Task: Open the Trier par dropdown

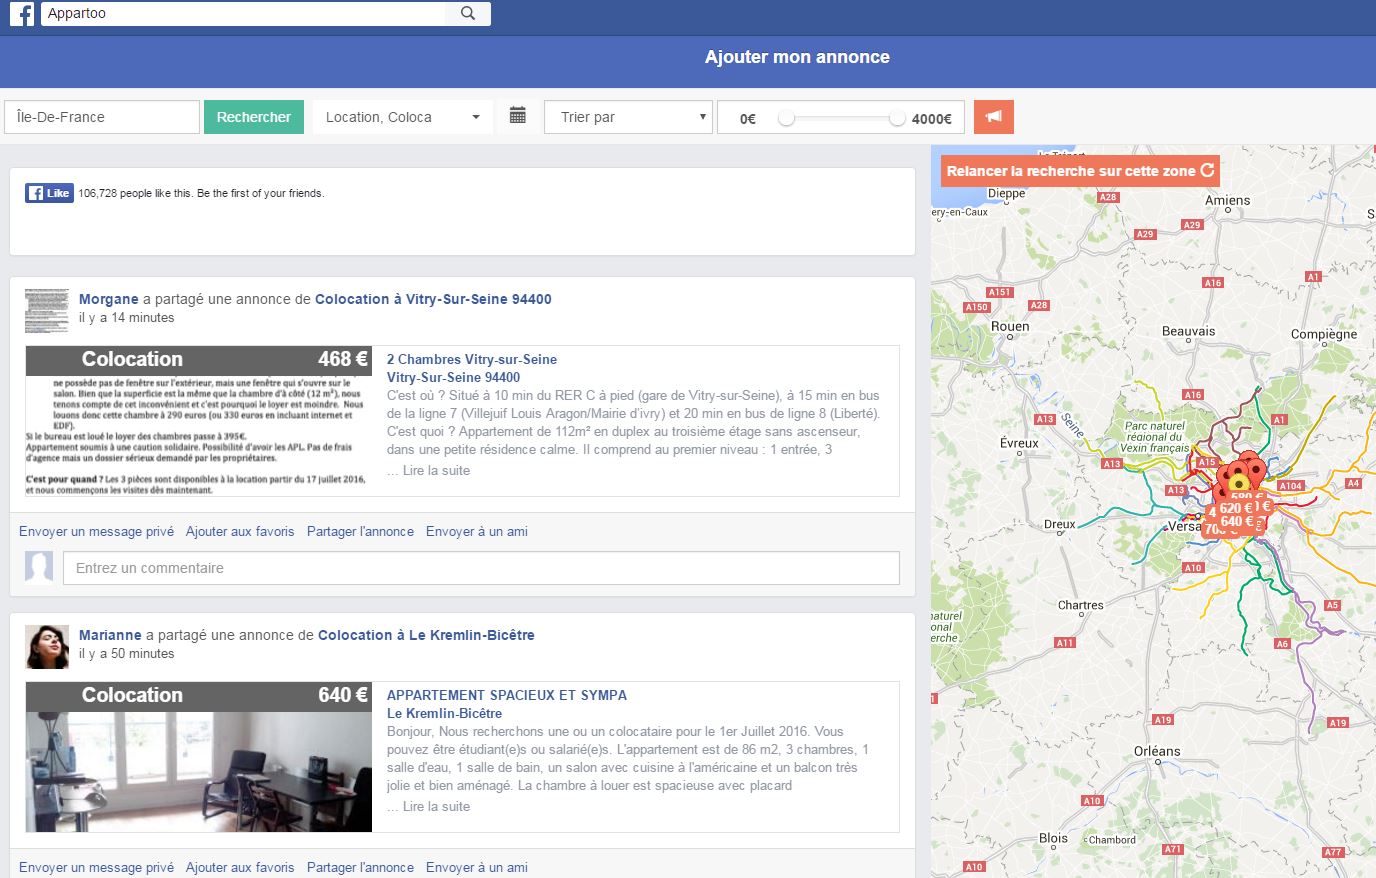Action: pyautogui.click(x=629, y=117)
